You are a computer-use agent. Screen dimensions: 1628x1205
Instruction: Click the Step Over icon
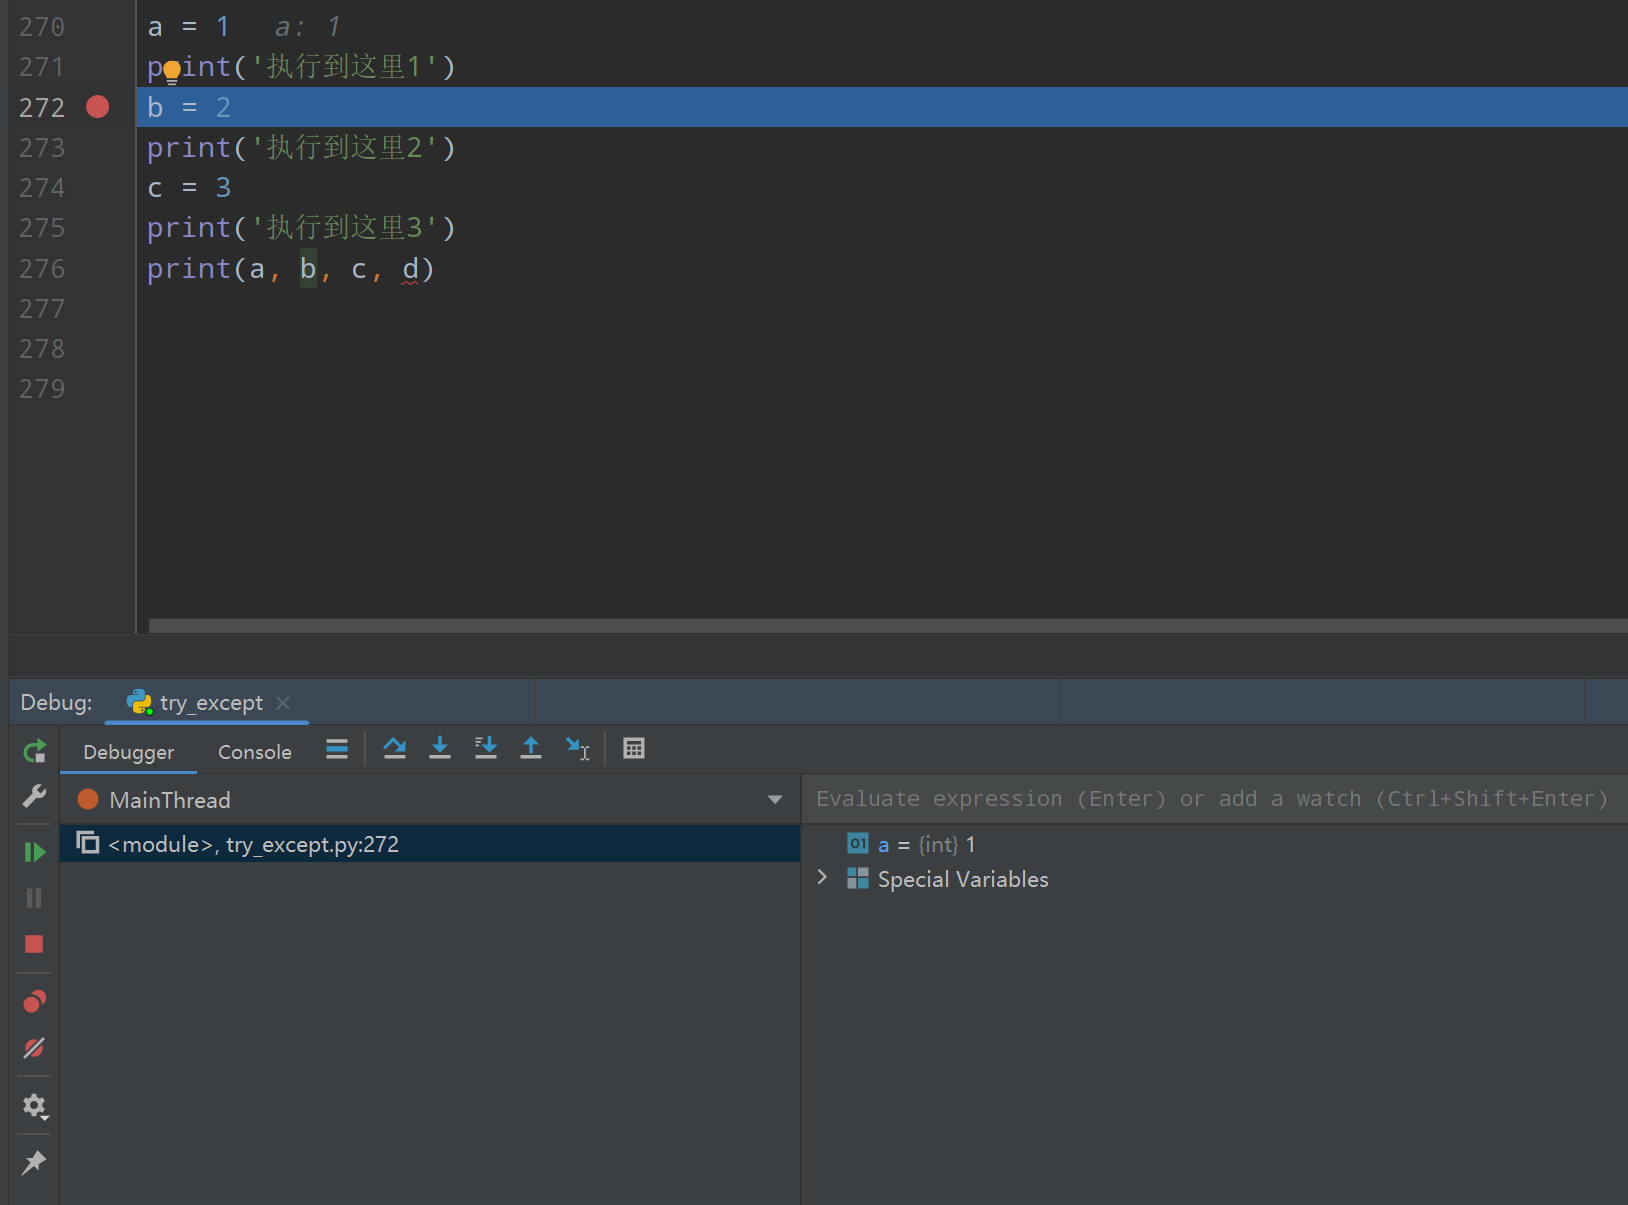point(394,748)
